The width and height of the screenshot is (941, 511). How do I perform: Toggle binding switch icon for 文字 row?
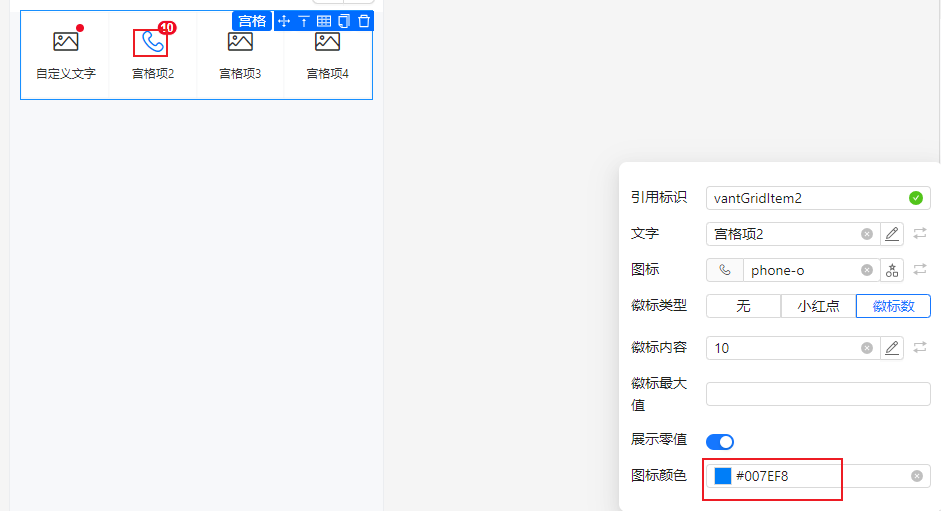(x=920, y=233)
